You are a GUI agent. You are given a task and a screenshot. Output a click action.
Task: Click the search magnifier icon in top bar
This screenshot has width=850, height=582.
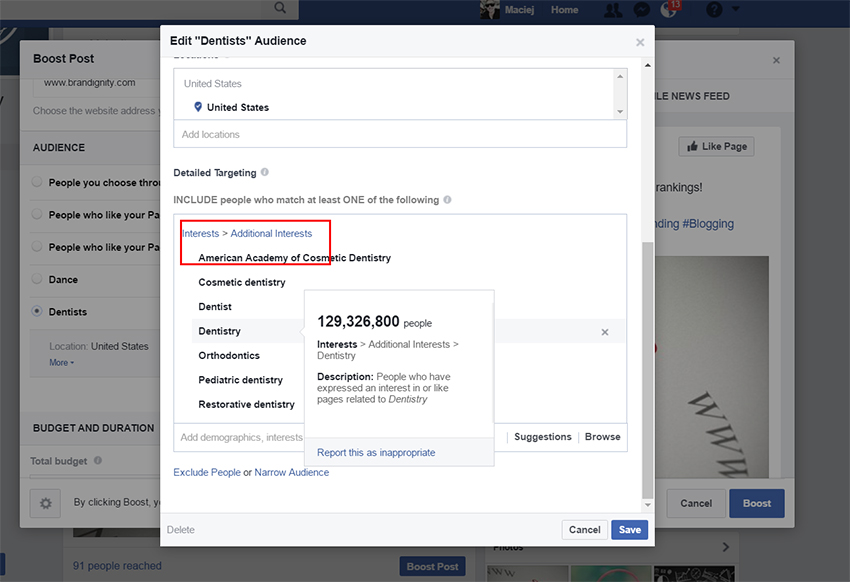[x=280, y=8]
